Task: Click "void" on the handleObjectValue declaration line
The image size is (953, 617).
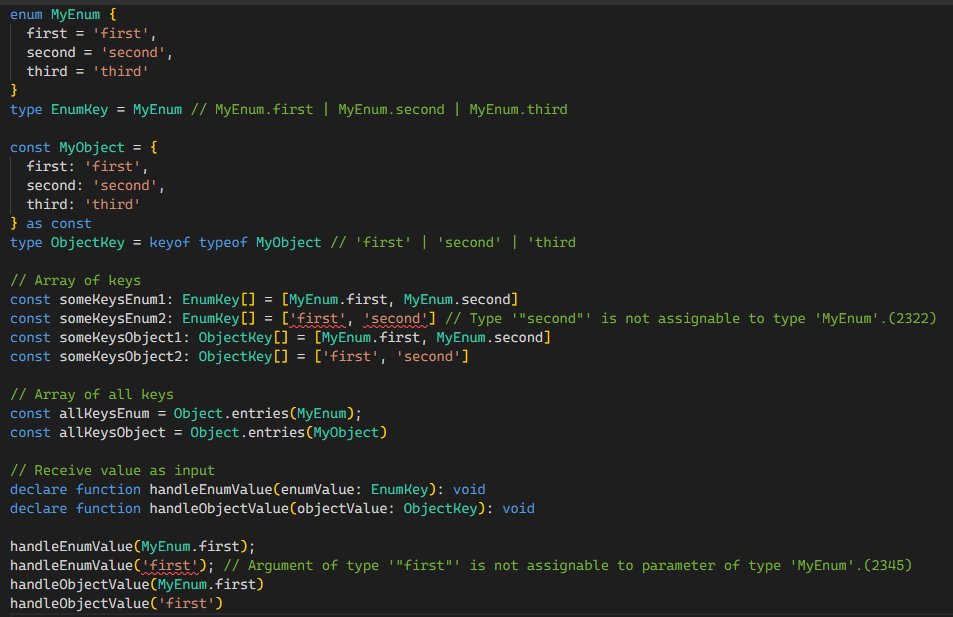Action: point(518,508)
